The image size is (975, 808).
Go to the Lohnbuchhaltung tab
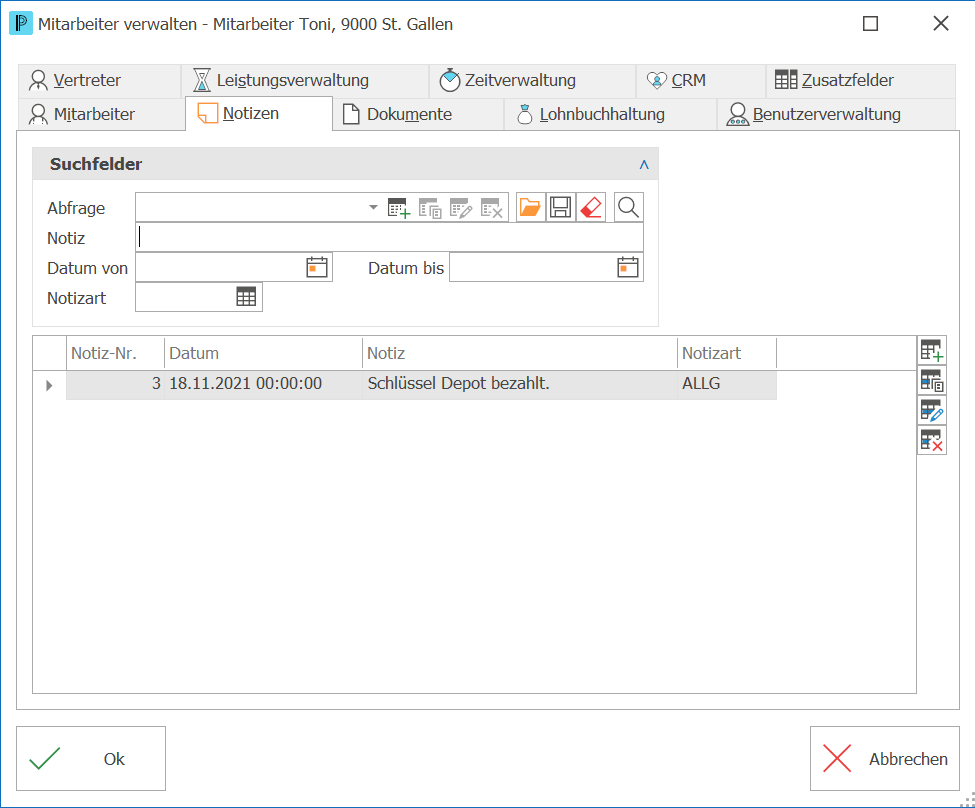[611, 114]
